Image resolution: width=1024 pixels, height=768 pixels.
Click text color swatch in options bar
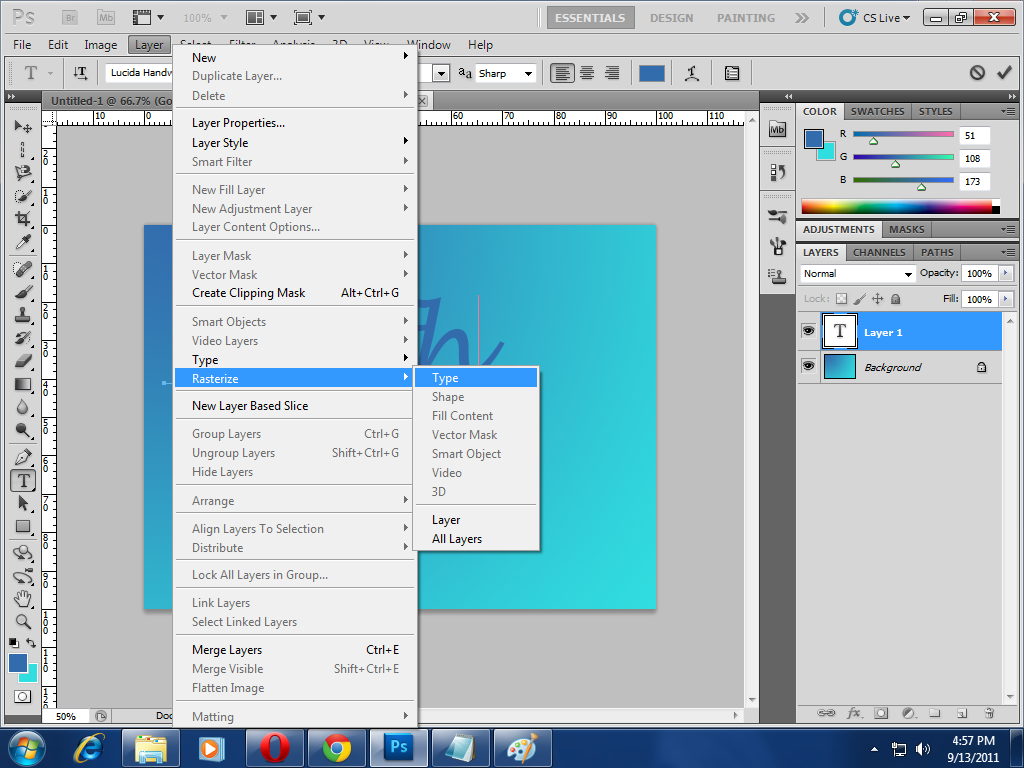pyautogui.click(x=652, y=73)
